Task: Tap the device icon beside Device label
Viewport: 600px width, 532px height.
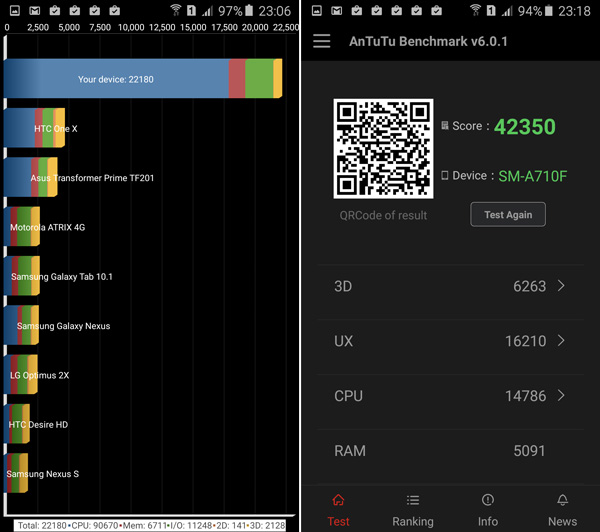Action: [x=445, y=176]
